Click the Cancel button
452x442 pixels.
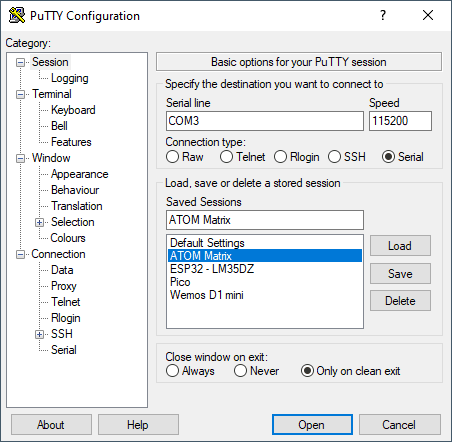click(400, 425)
